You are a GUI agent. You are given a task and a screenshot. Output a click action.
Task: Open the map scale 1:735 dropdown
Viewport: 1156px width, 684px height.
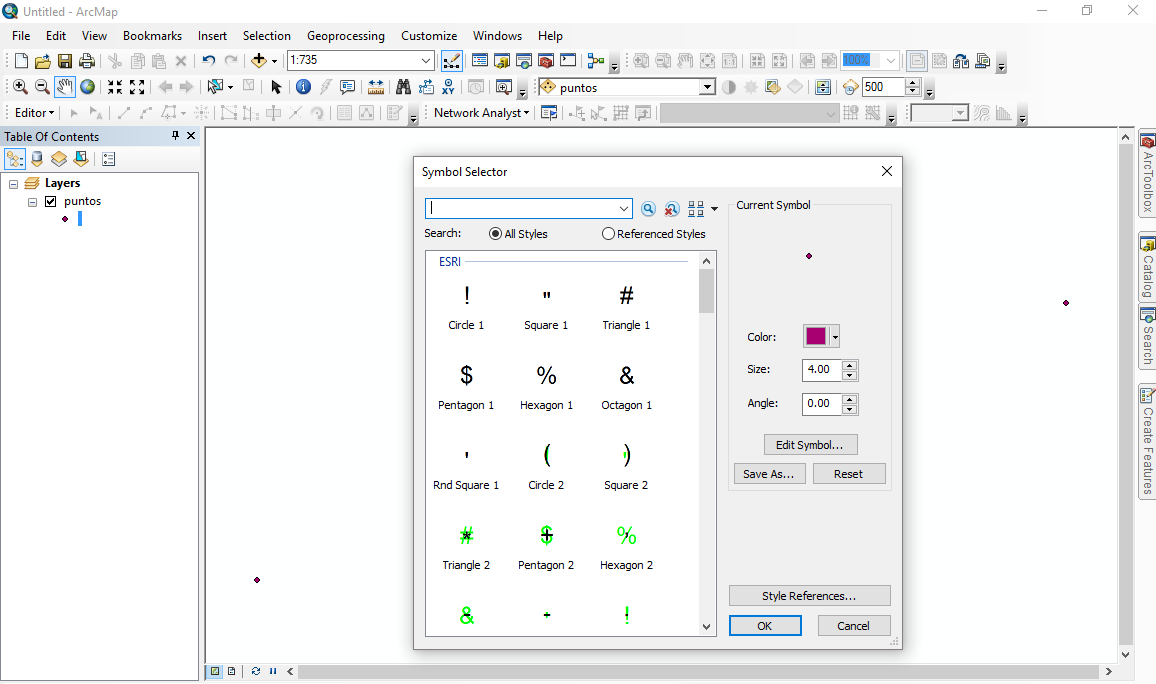click(426, 61)
